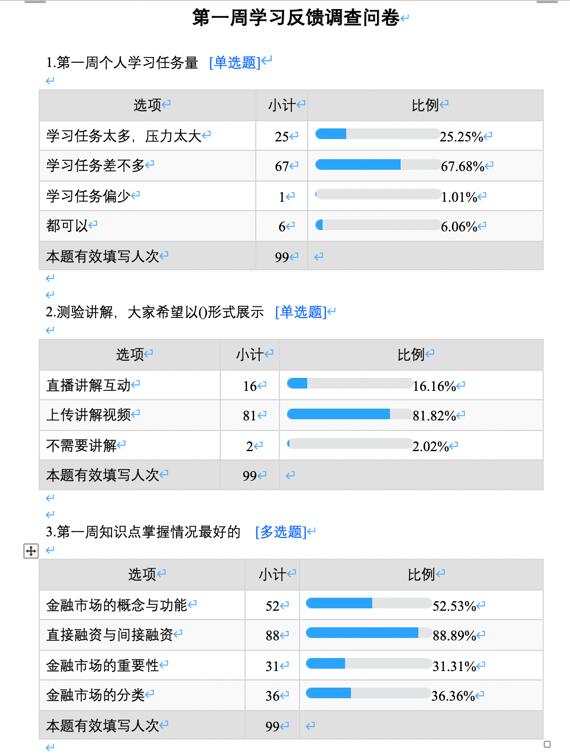Screen dimensions: 570x753
Task: Click the [单选题] link in question 2
Action: (301, 312)
